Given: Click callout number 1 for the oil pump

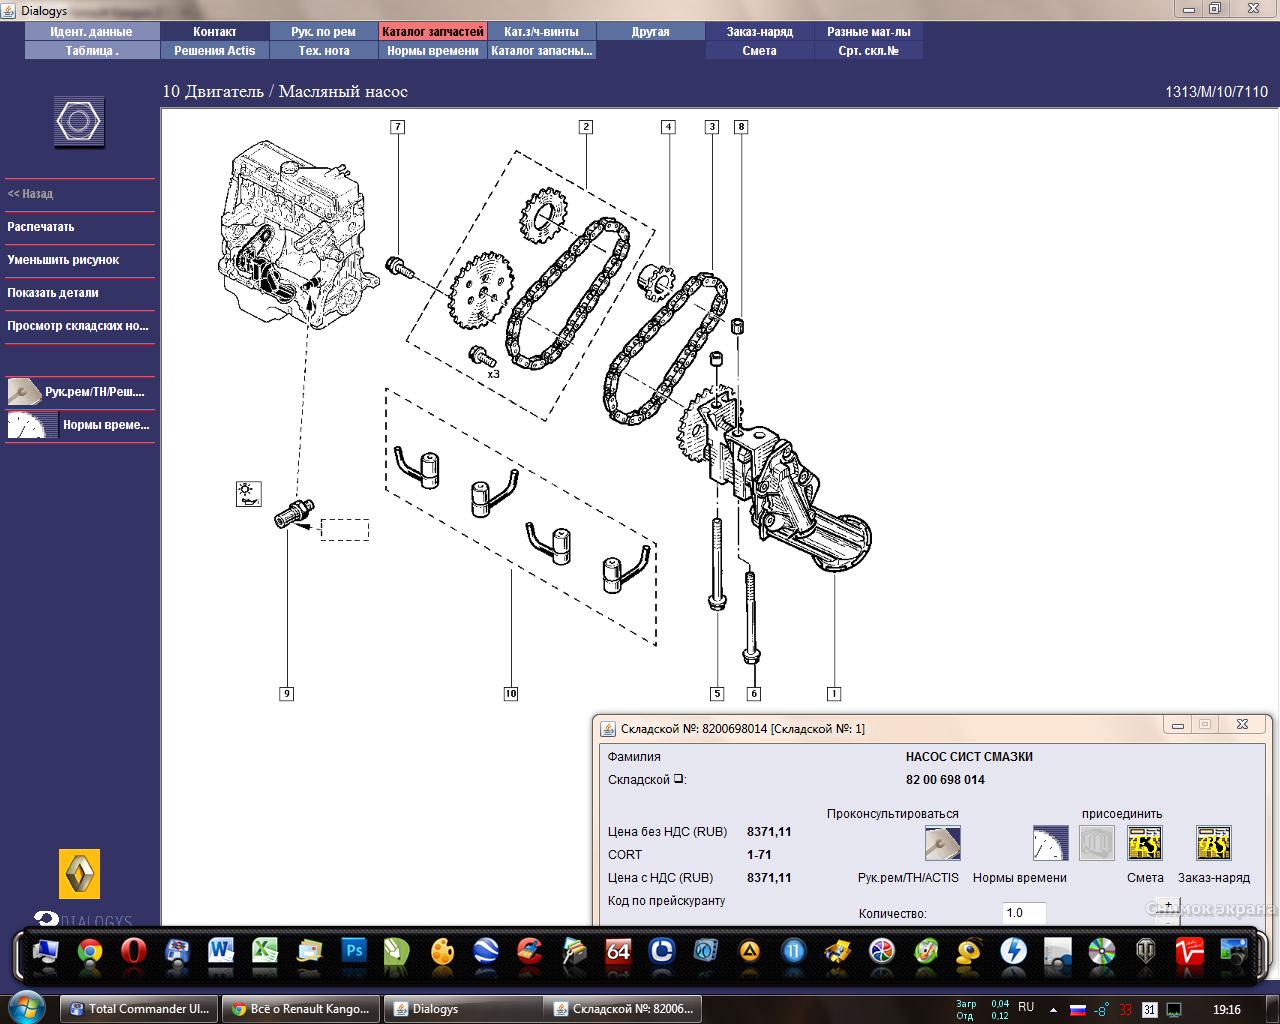Looking at the screenshot, I should [x=833, y=693].
